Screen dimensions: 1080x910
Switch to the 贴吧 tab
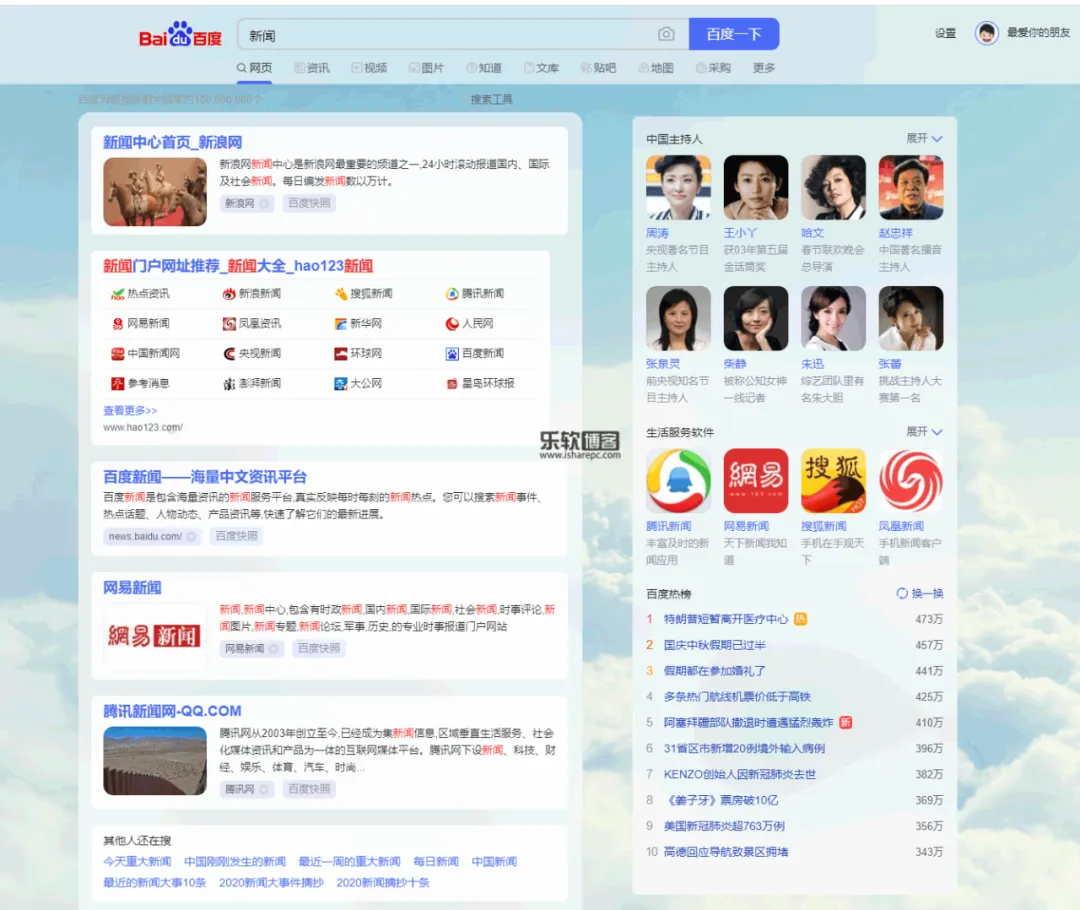[x=598, y=68]
